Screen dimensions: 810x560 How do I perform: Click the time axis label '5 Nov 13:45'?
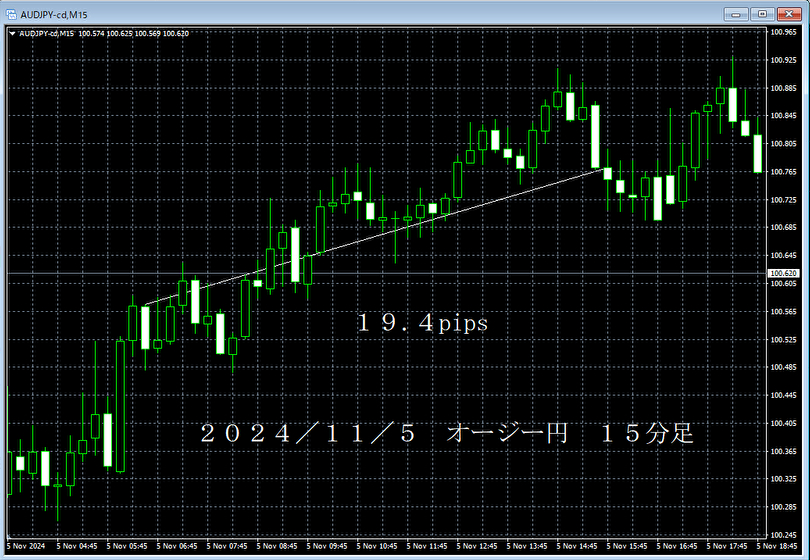527,546
